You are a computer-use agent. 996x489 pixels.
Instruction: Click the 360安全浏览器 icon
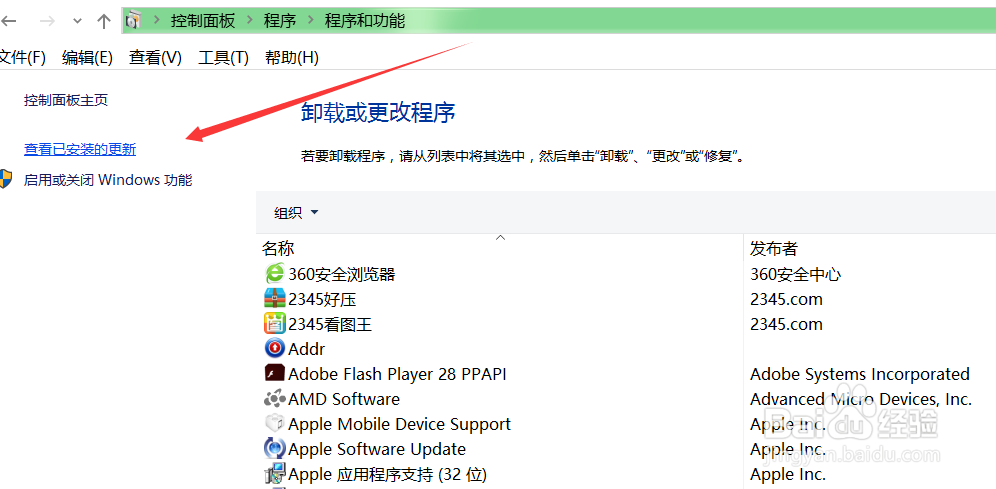(x=274, y=274)
